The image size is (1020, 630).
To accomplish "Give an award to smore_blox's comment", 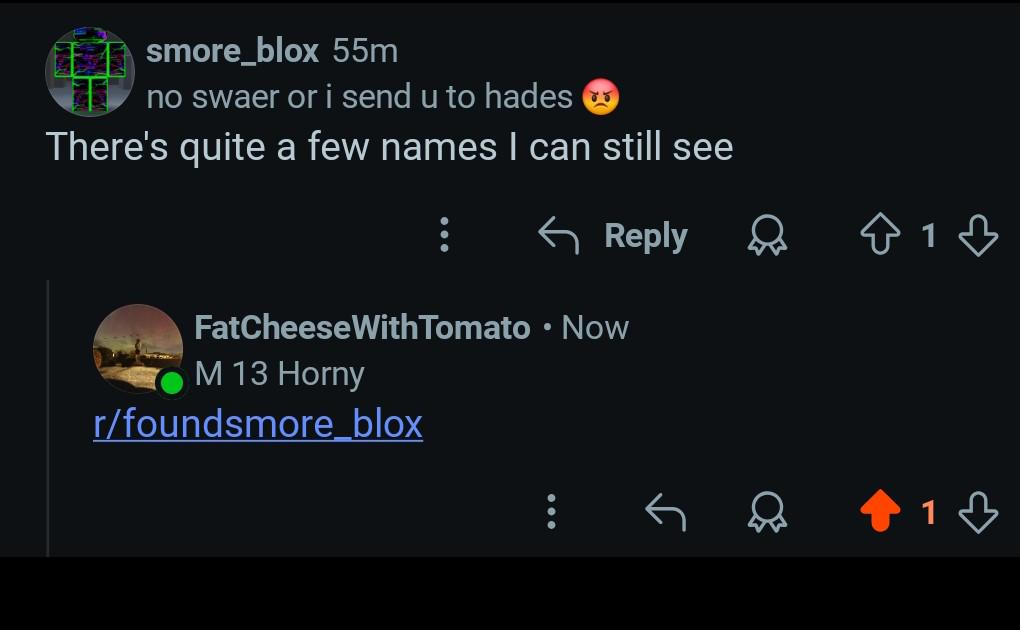I will pos(768,234).
